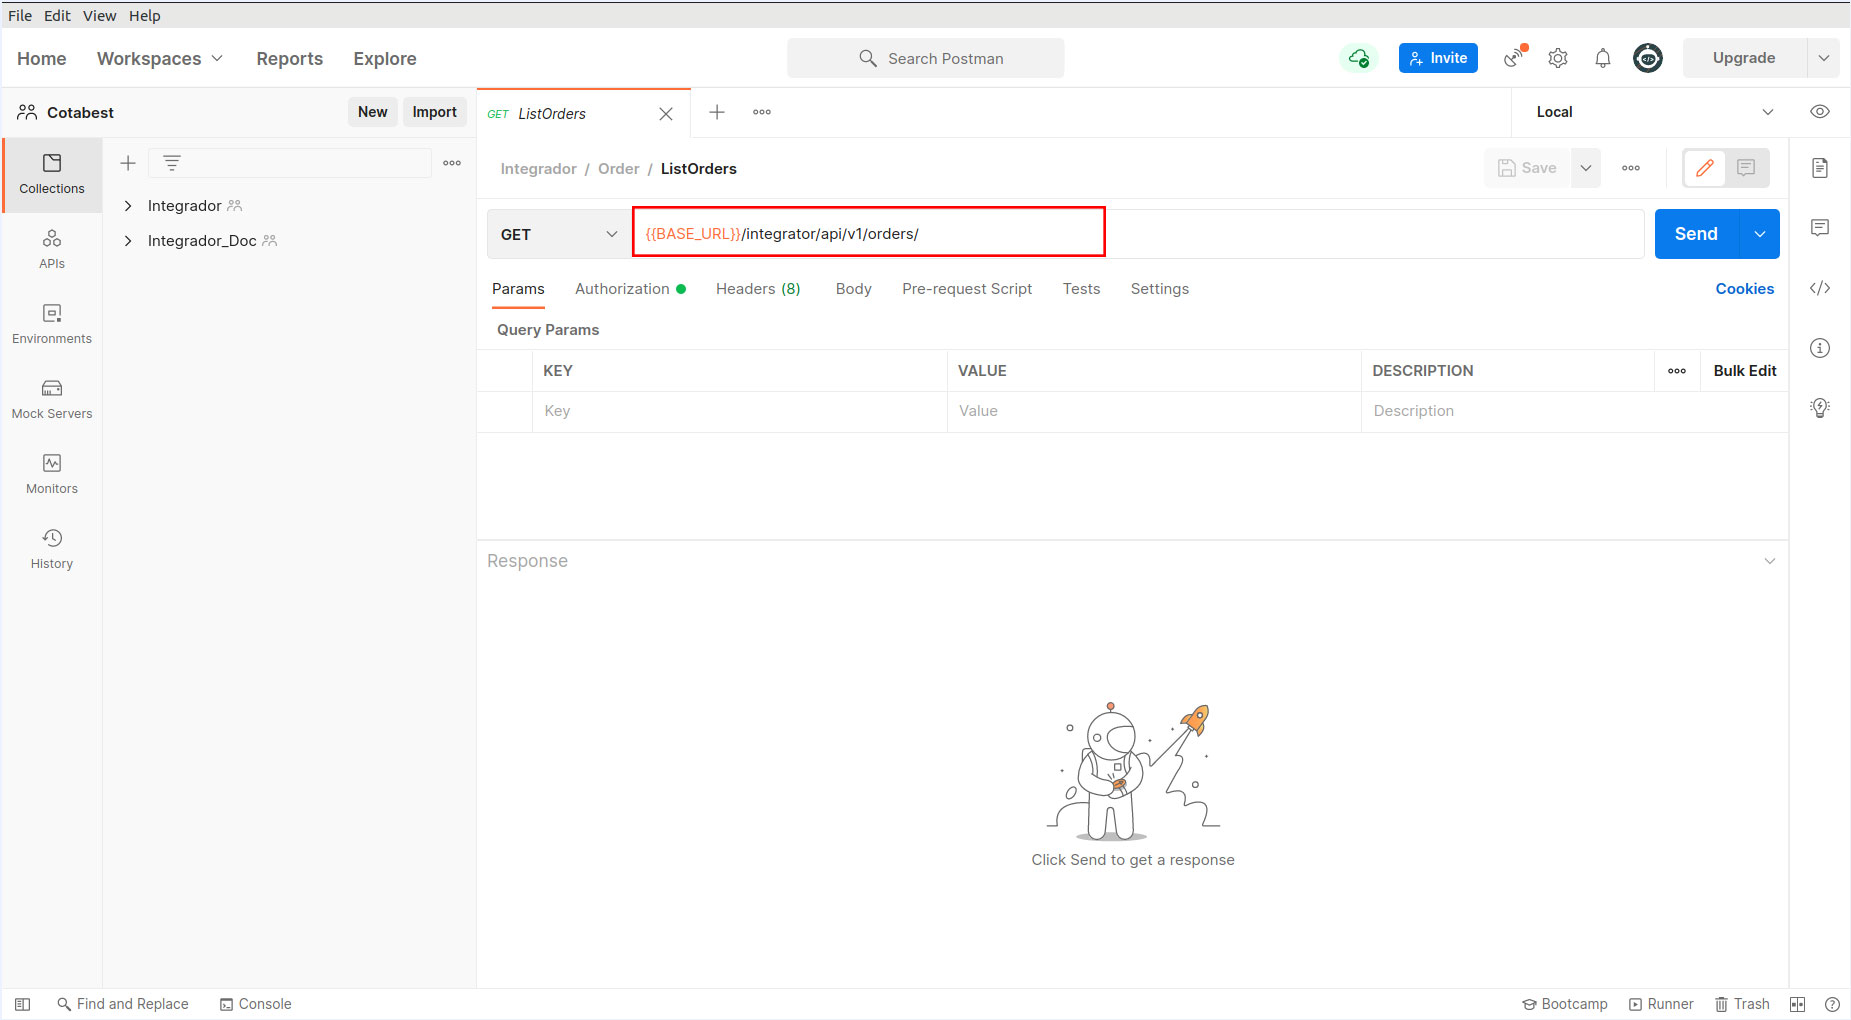Screen dimensions: 1851x1020
Task: Switch to comment mode icon
Action: (x=1746, y=168)
